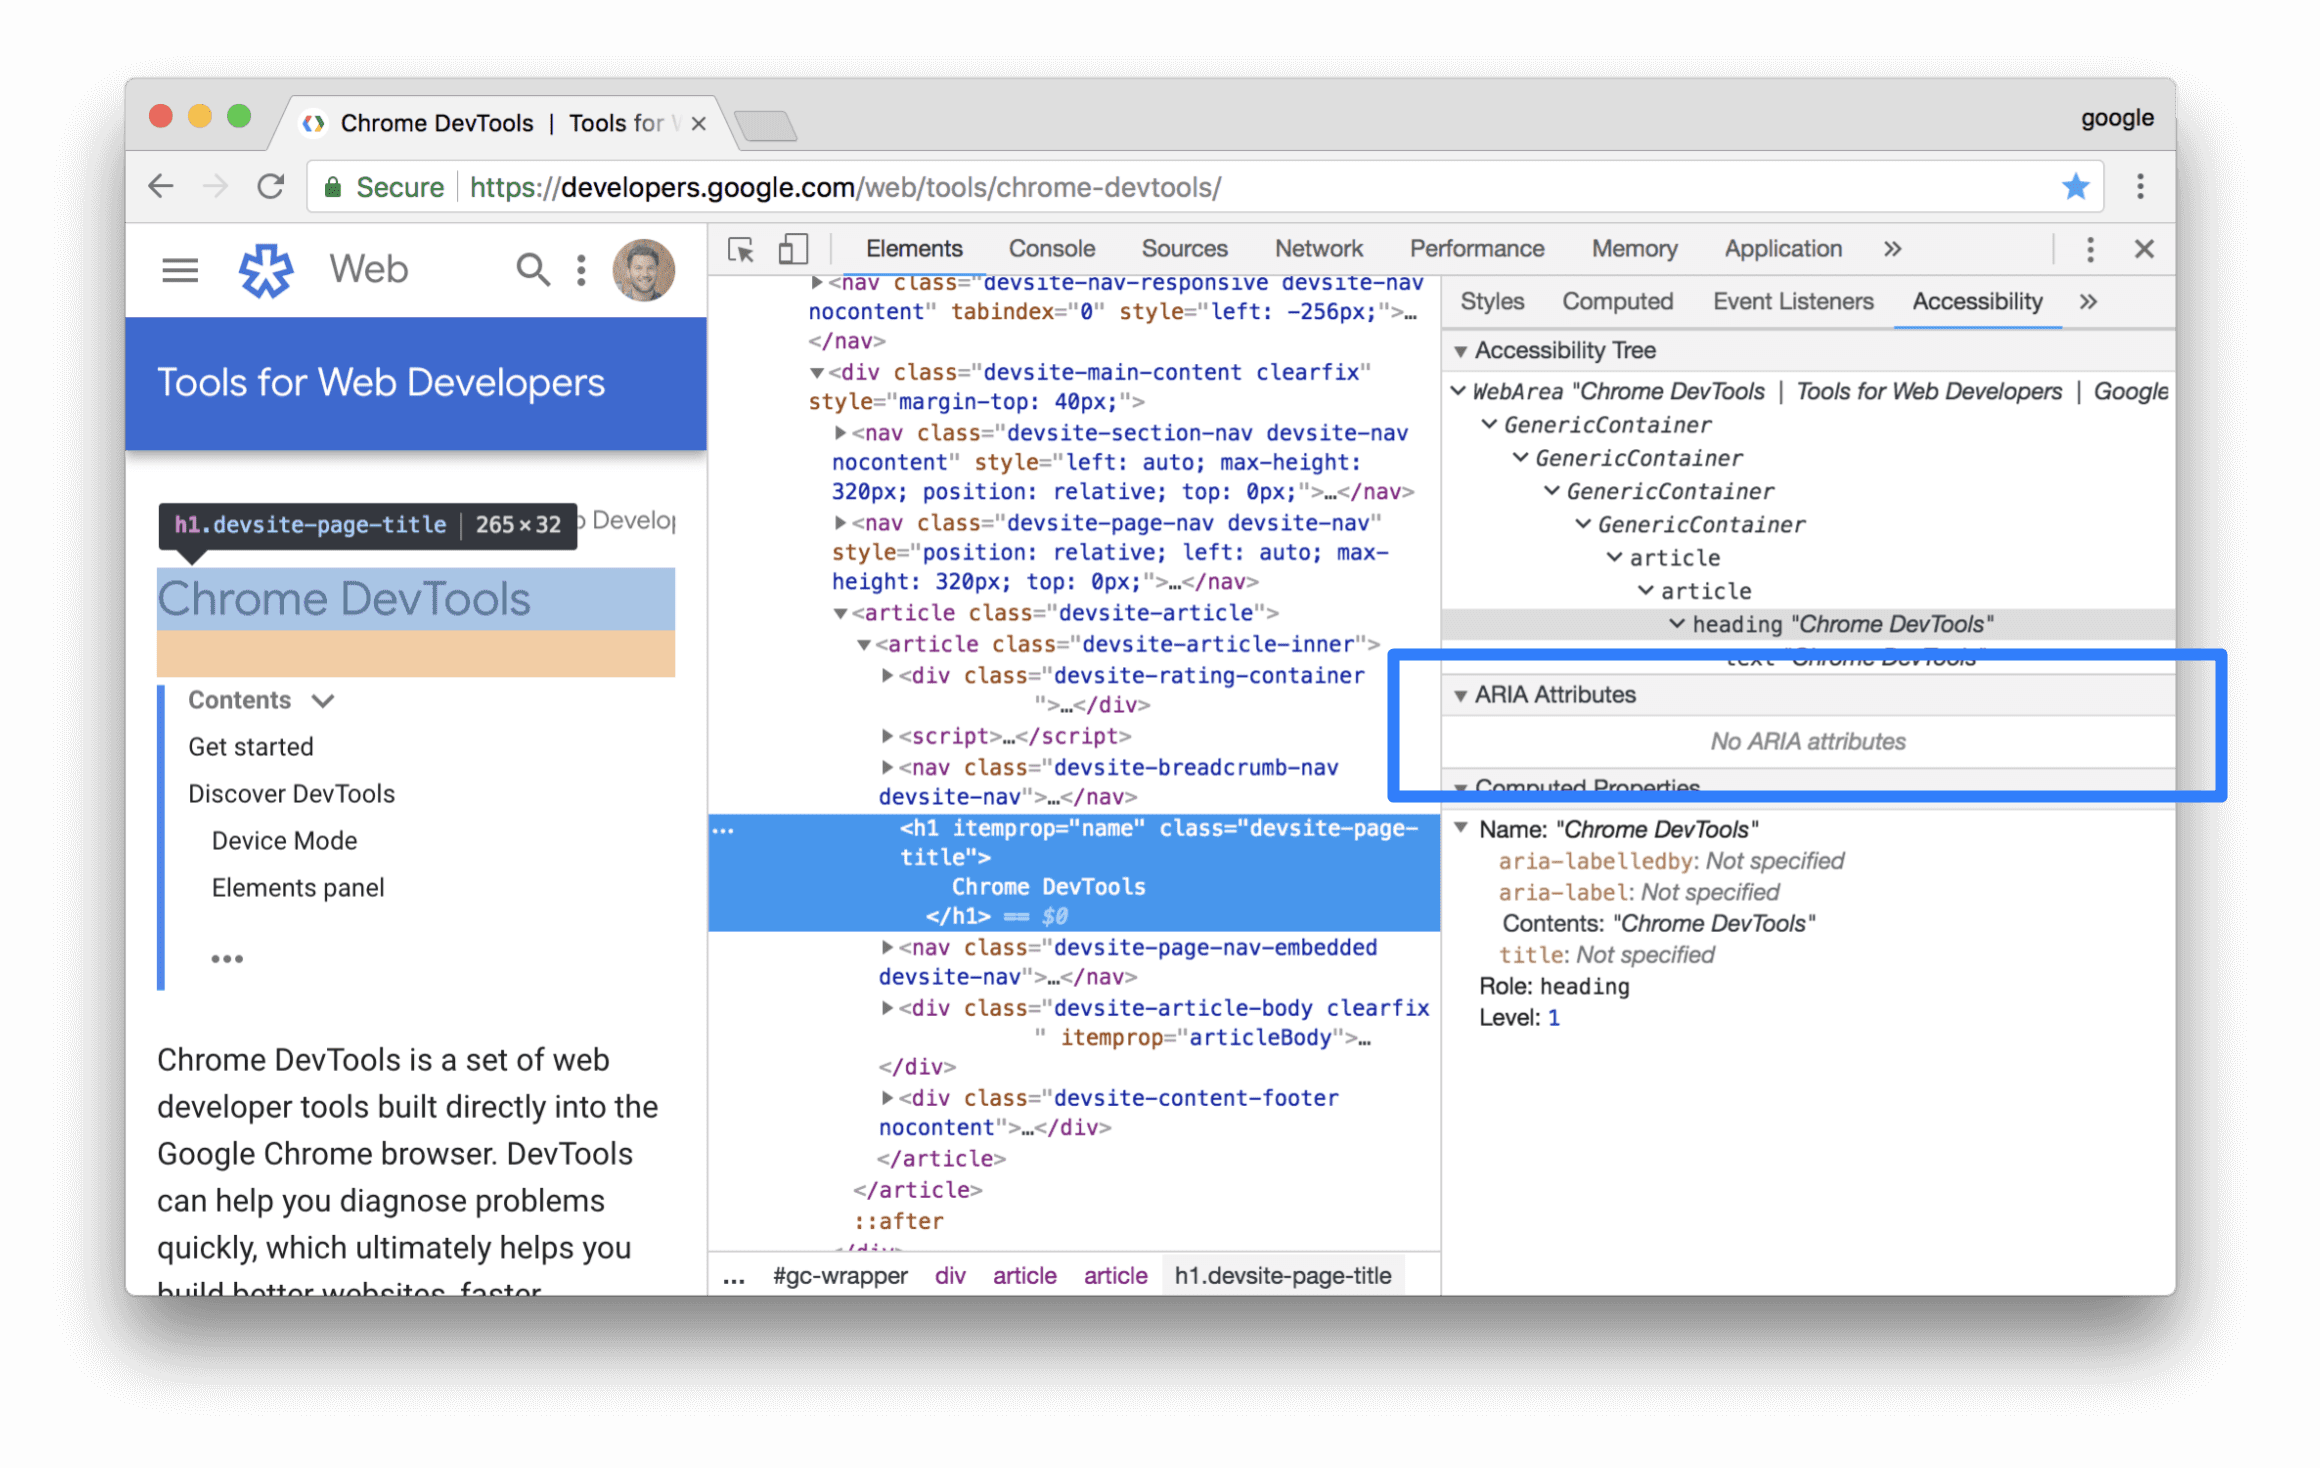Click the device toolbar toggle icon
The width and height of the screenshot is (2320, 1468).
tap(791, 249)
